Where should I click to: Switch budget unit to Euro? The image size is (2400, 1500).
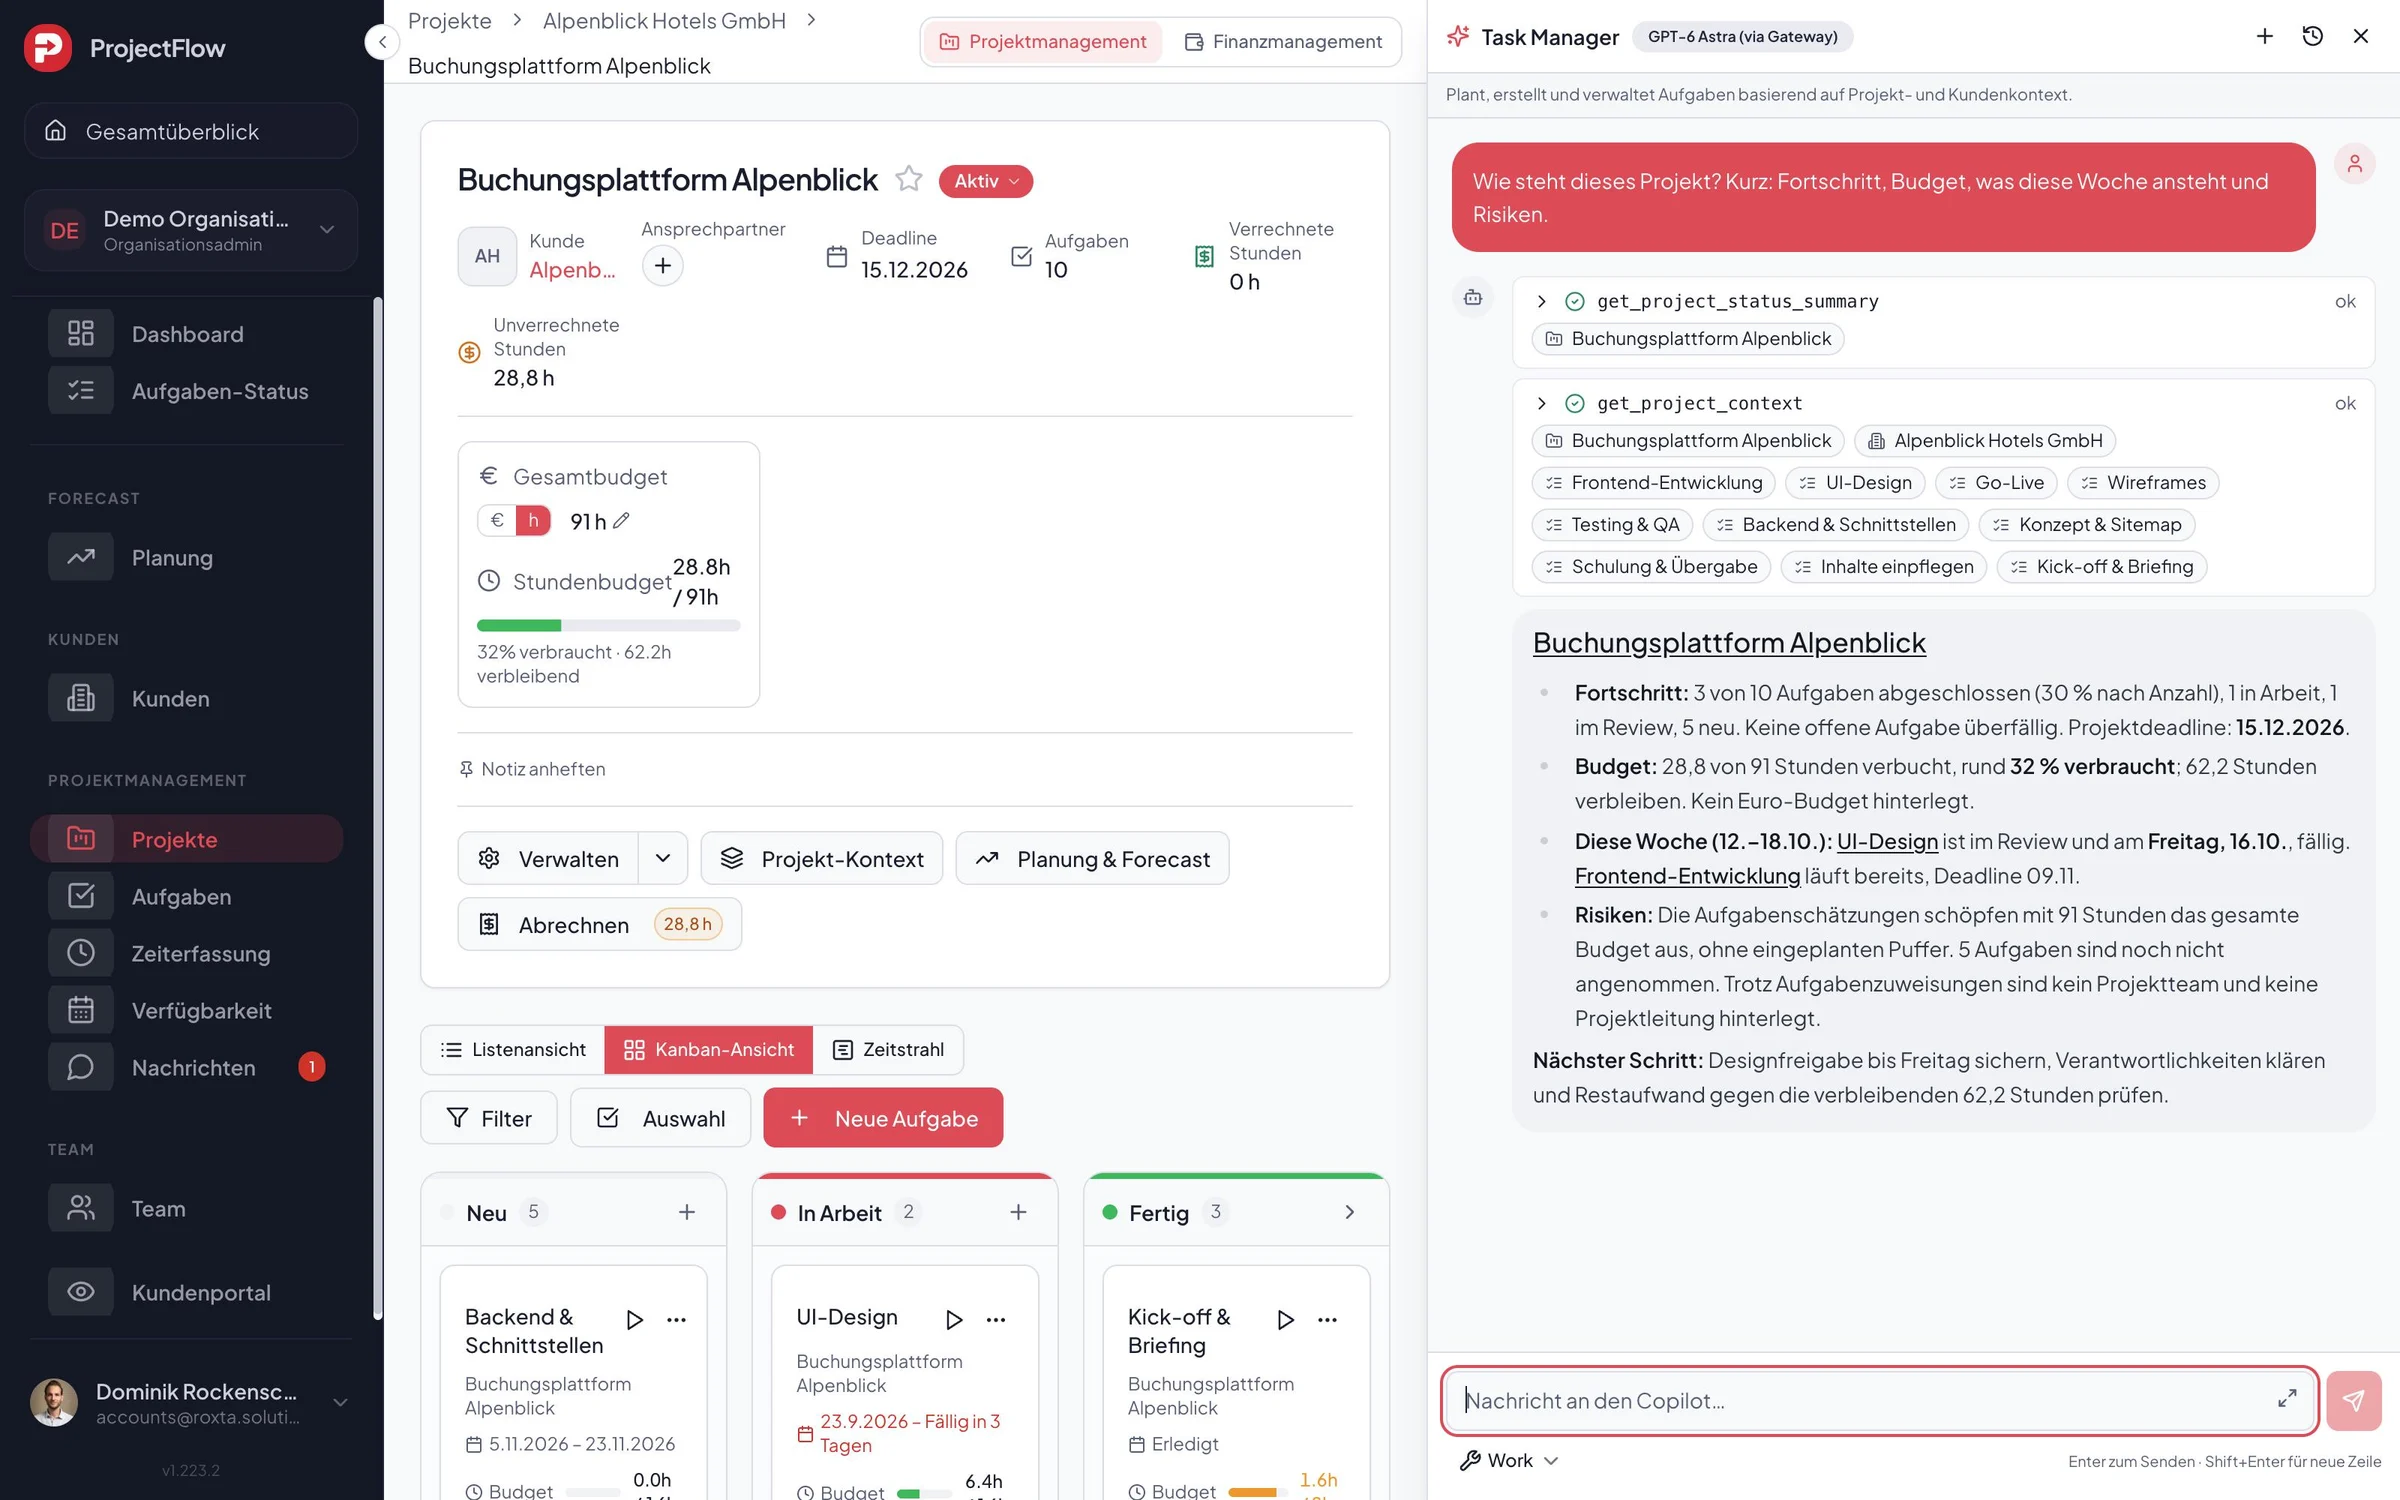[x=497, y=520]
